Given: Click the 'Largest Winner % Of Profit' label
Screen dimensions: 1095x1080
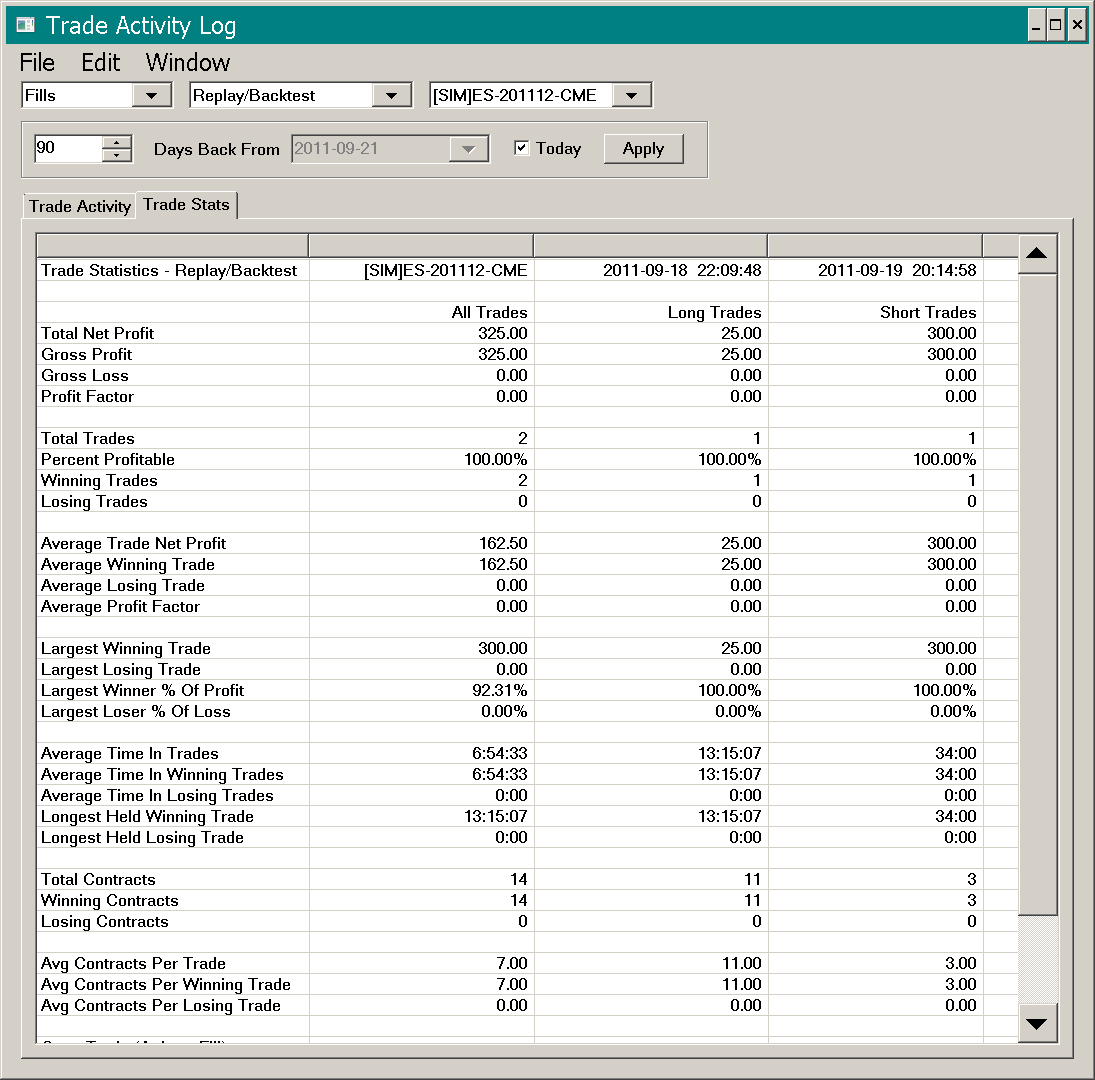Looking at the screenshot, I should [x=142, y=690].
